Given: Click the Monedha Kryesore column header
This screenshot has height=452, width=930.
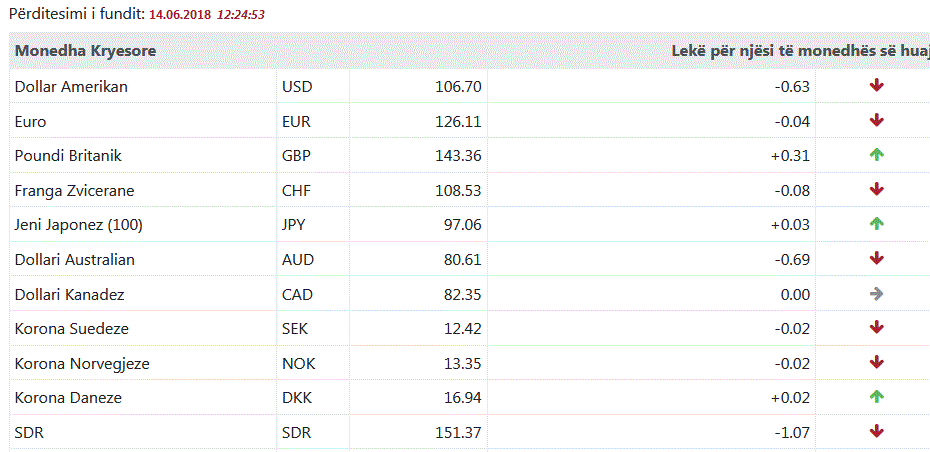Looking at the screenshot, I should 85,51.
